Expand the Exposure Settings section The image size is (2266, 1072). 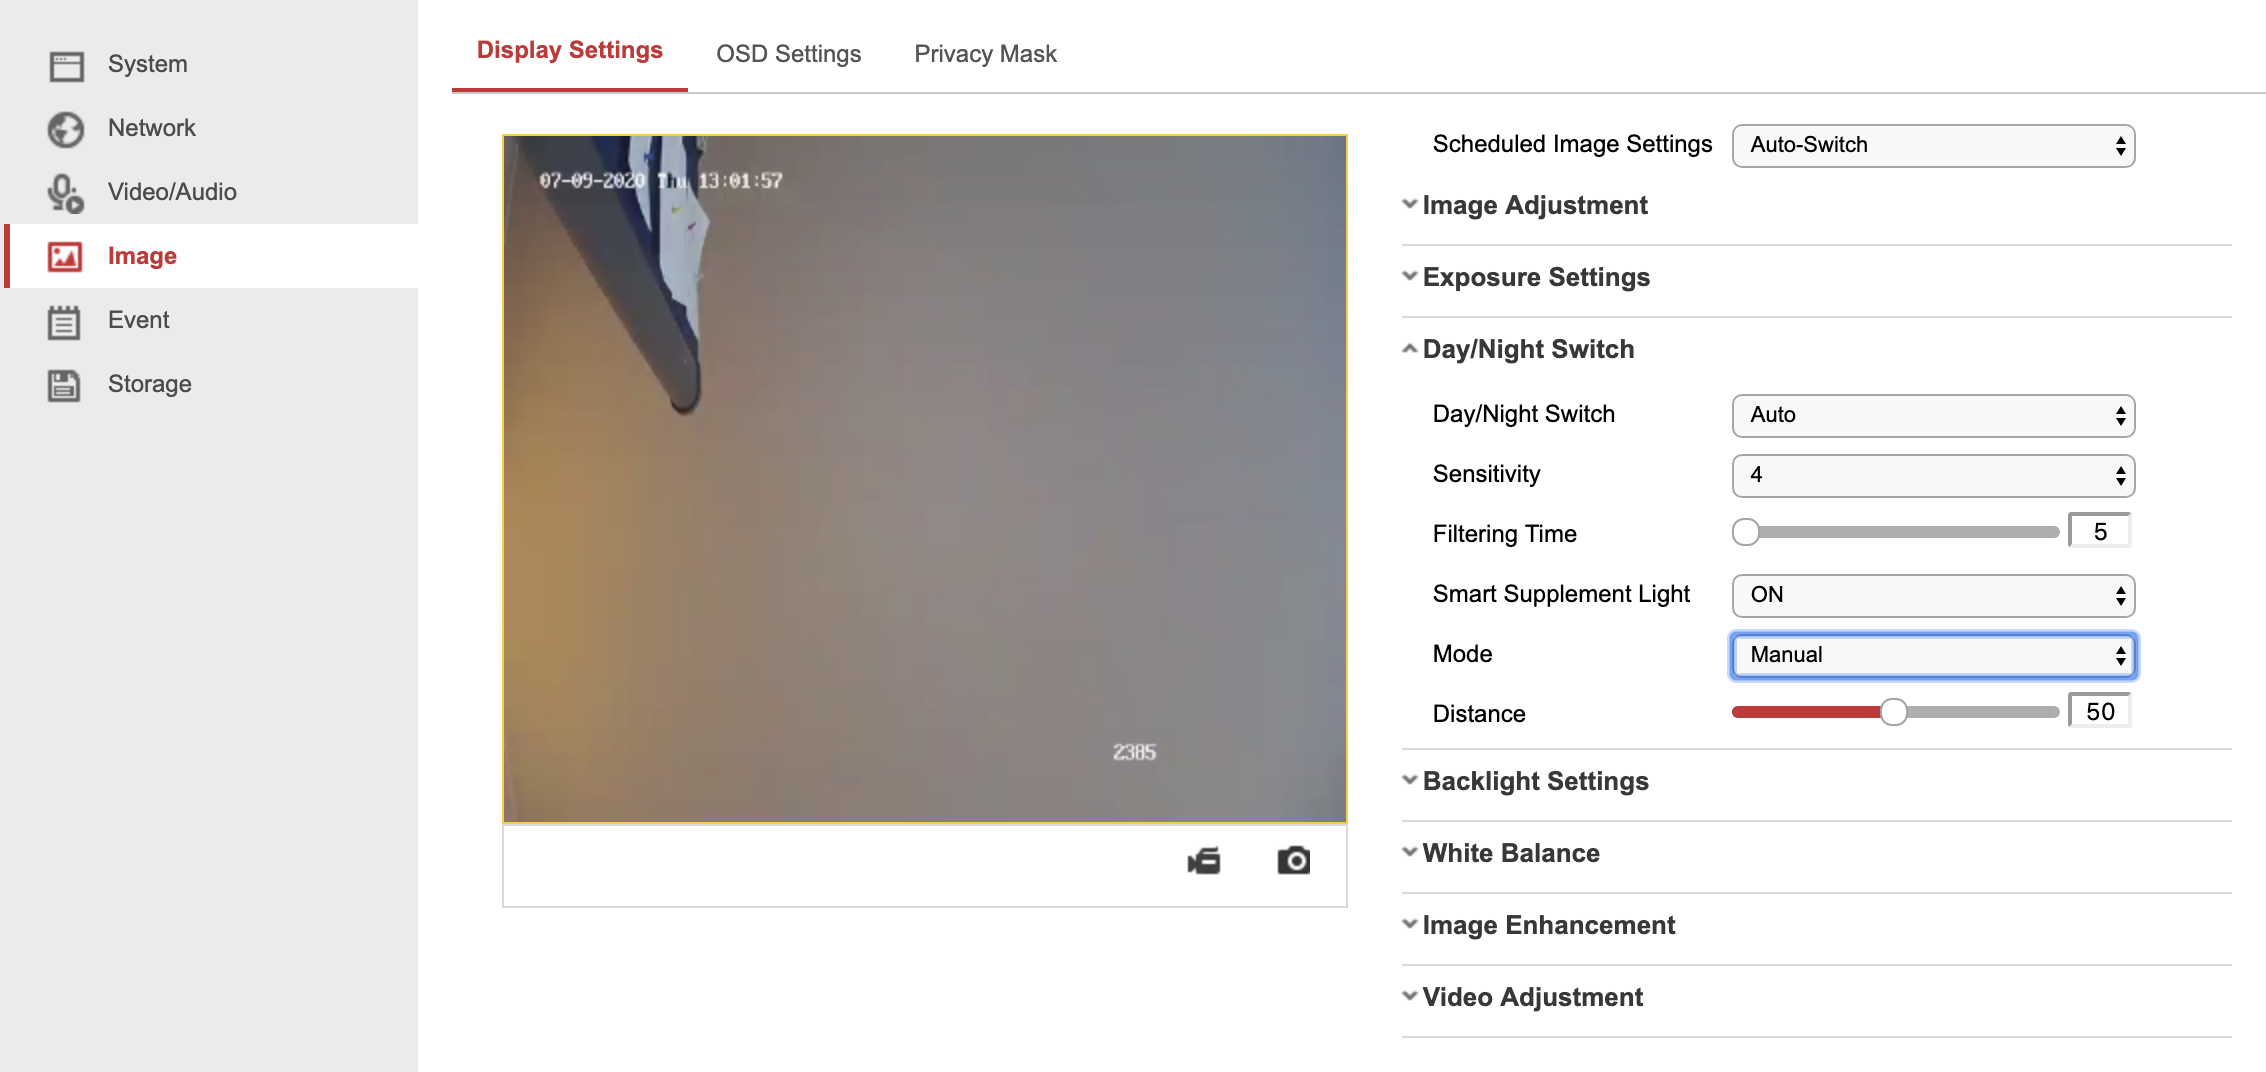pyautogui.click(x=1535, y=278)
